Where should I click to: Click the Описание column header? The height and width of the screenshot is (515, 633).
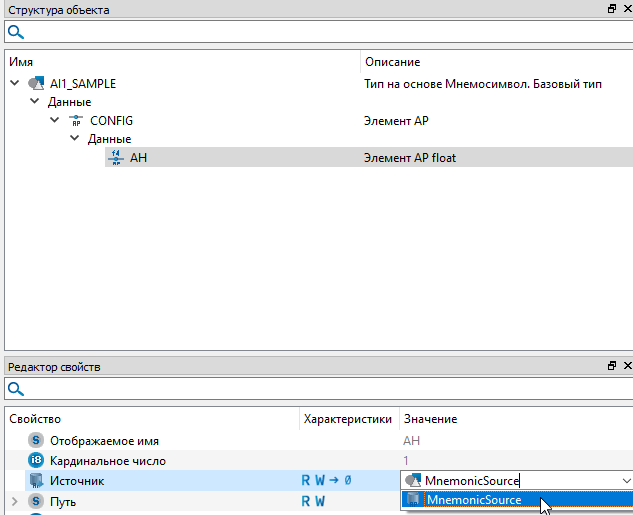(x=392, y=62)
